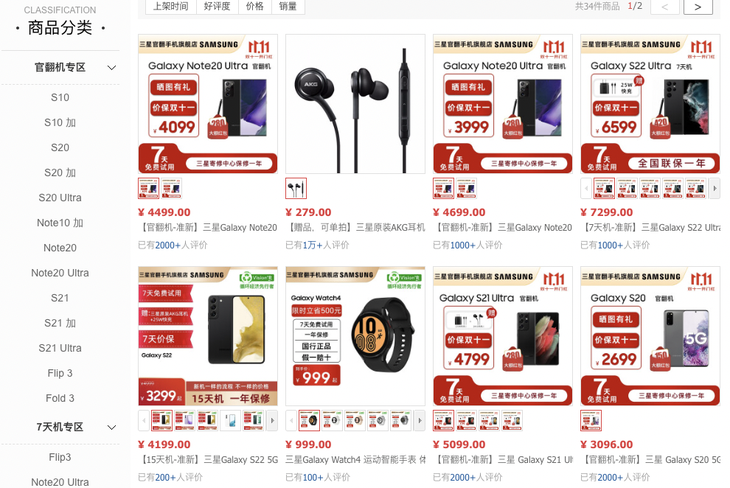Viewport: 730px width, 488px height.
Task: Sort products by 好评度
Action: [217, 7]
